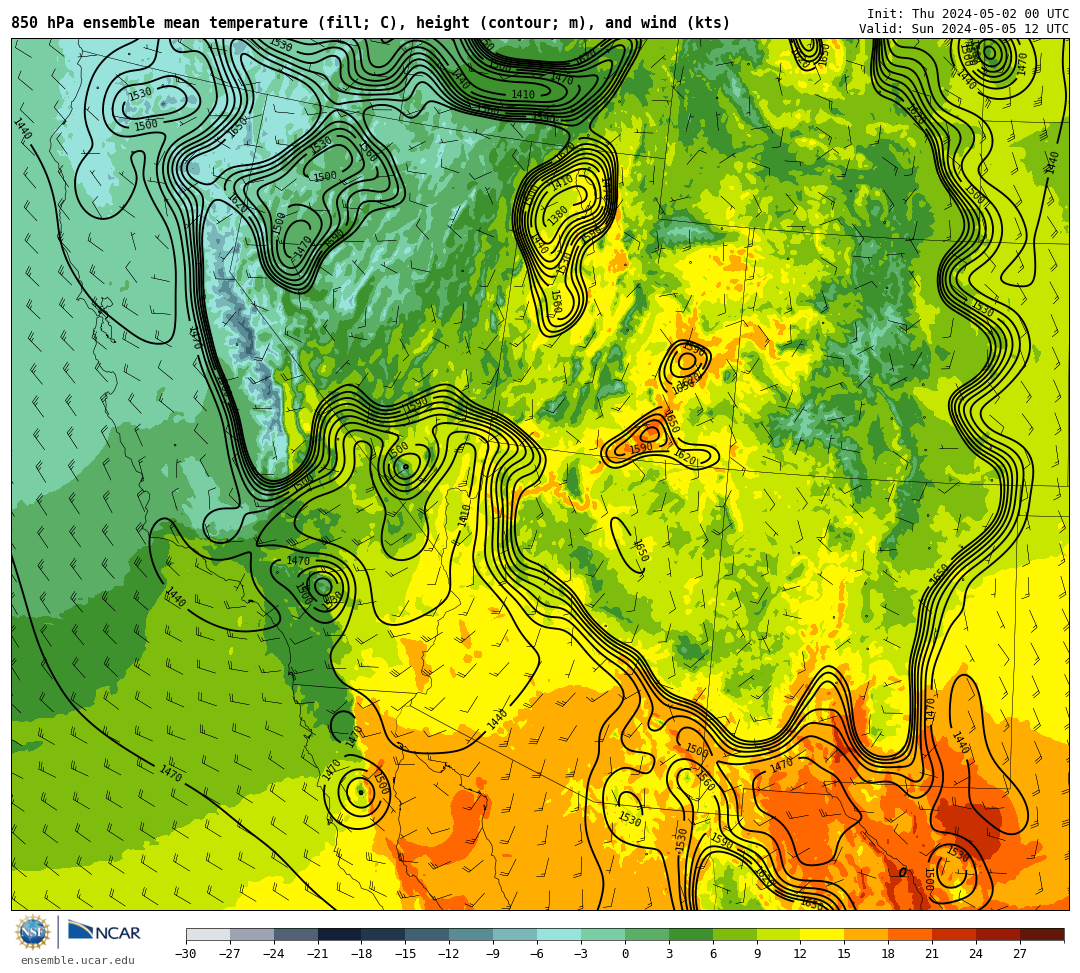This screenshot has height=973, width=1080.
Task: Pick the orange colorbar segment between 15 and 18
Action: (866, 934)
